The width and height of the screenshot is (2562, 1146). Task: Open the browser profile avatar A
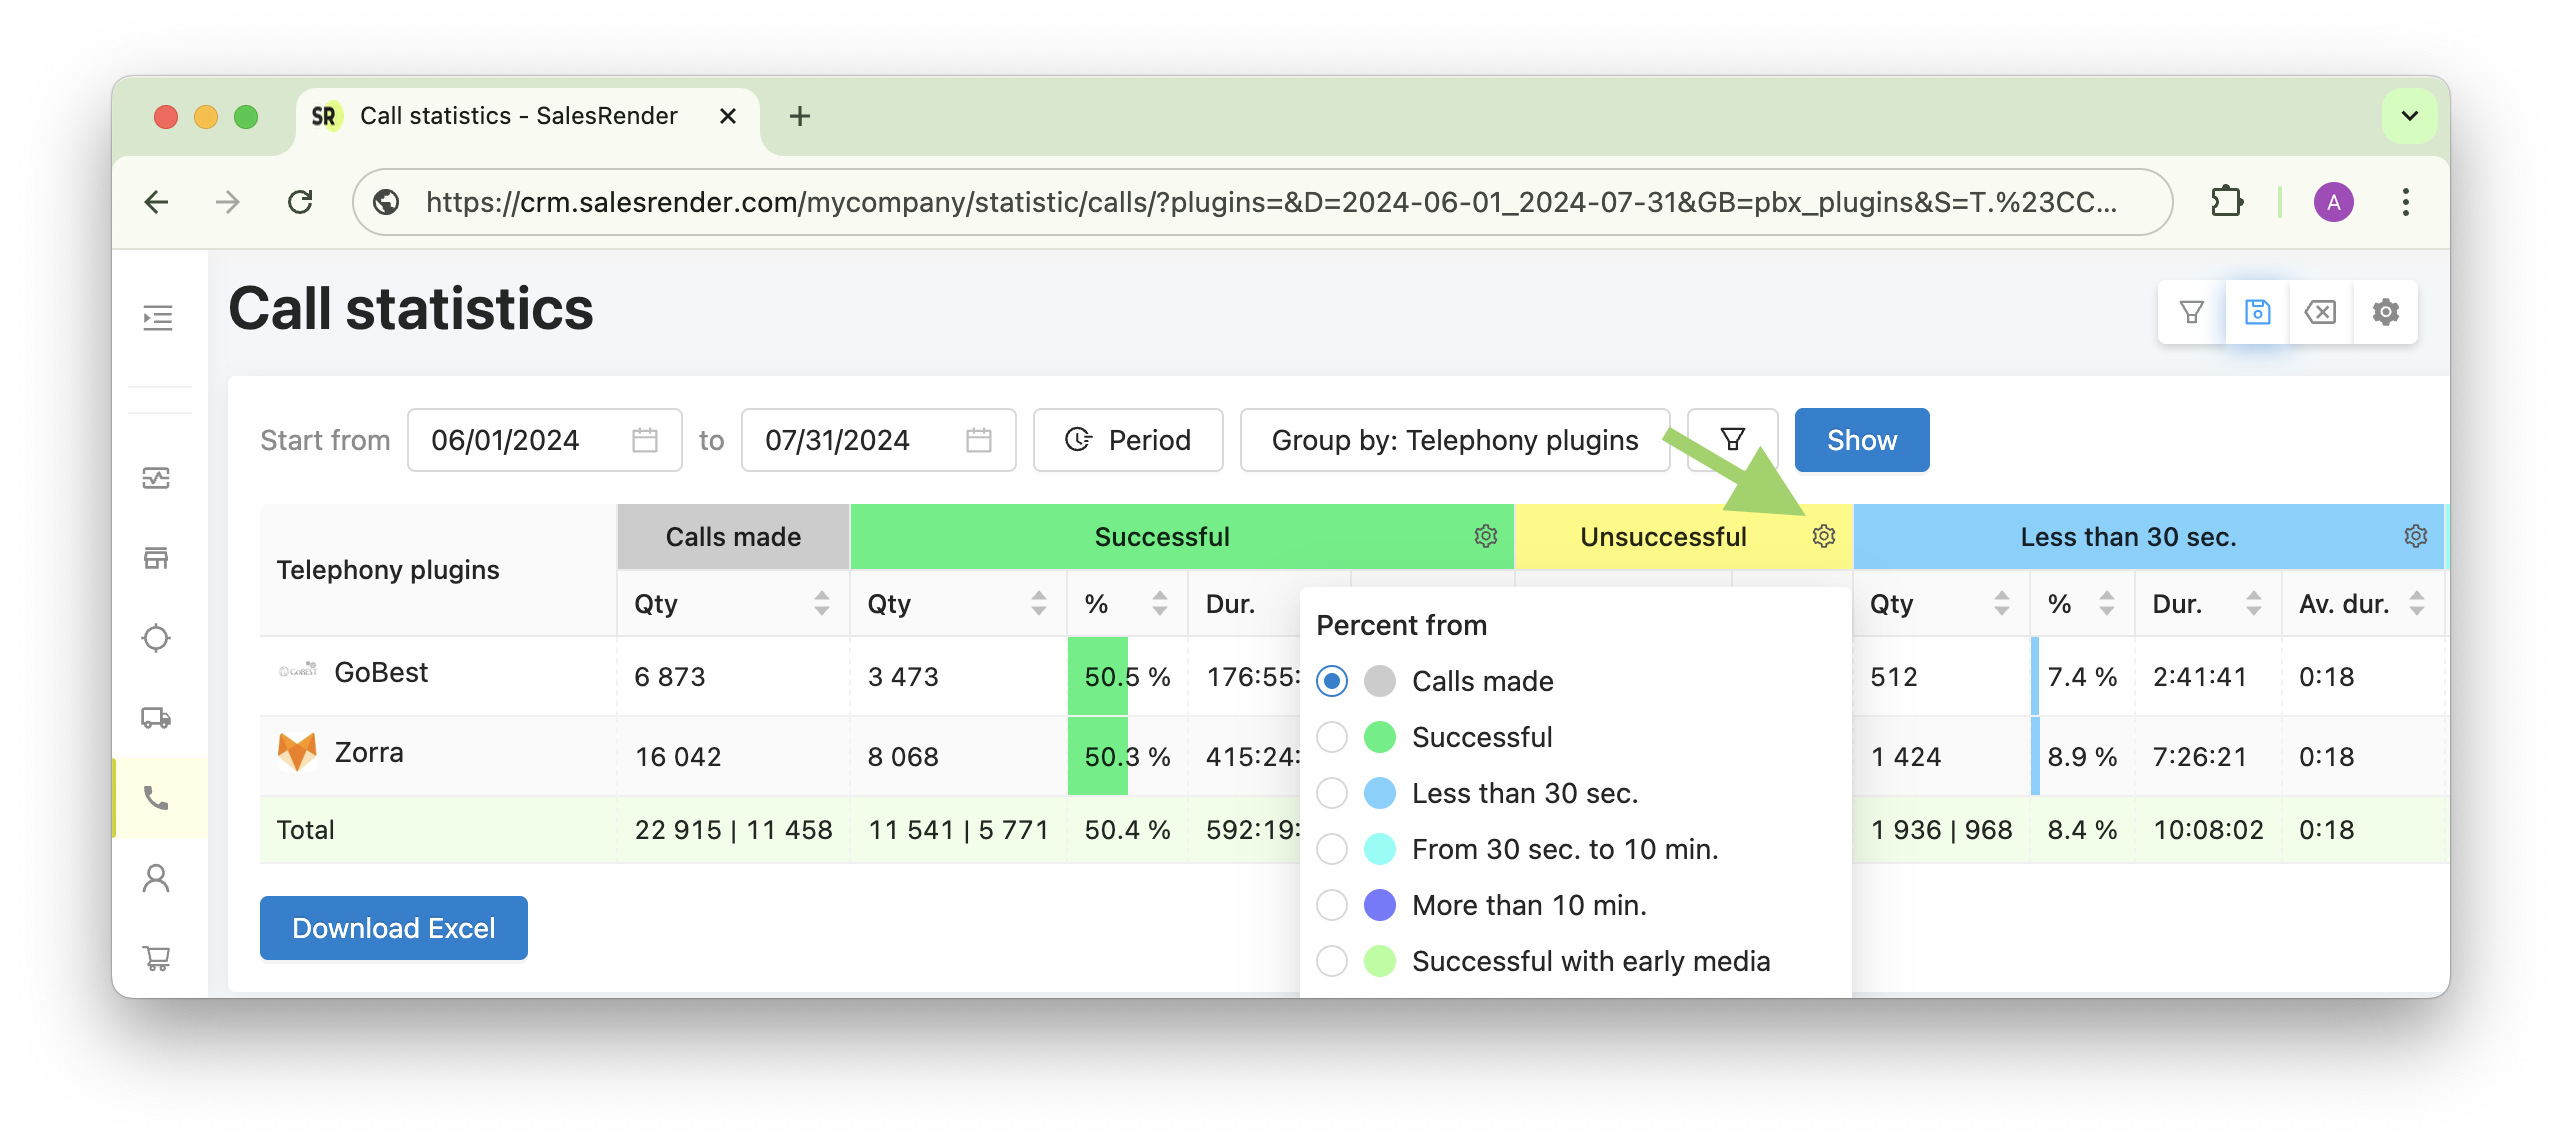click(2333, 202)
